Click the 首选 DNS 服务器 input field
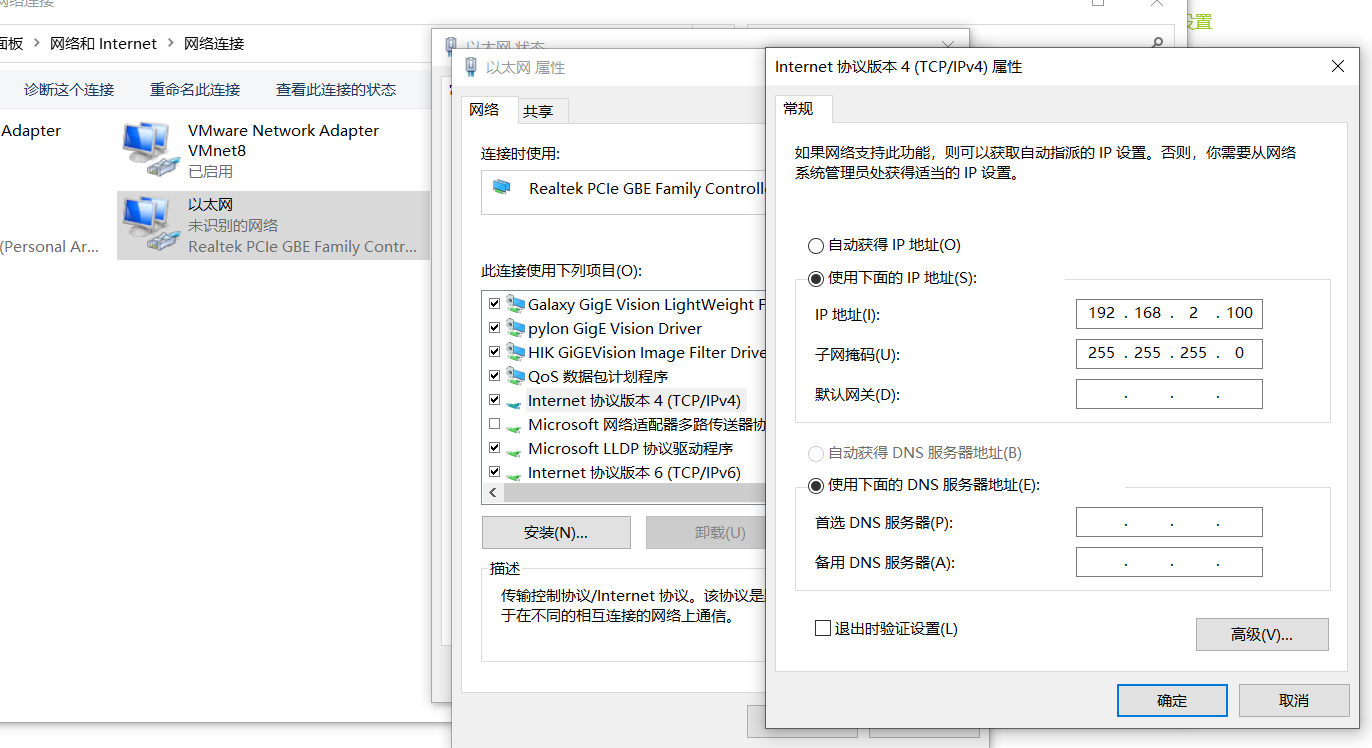The height and width of the screenshot is (748, 1372). coord(1169,522)
